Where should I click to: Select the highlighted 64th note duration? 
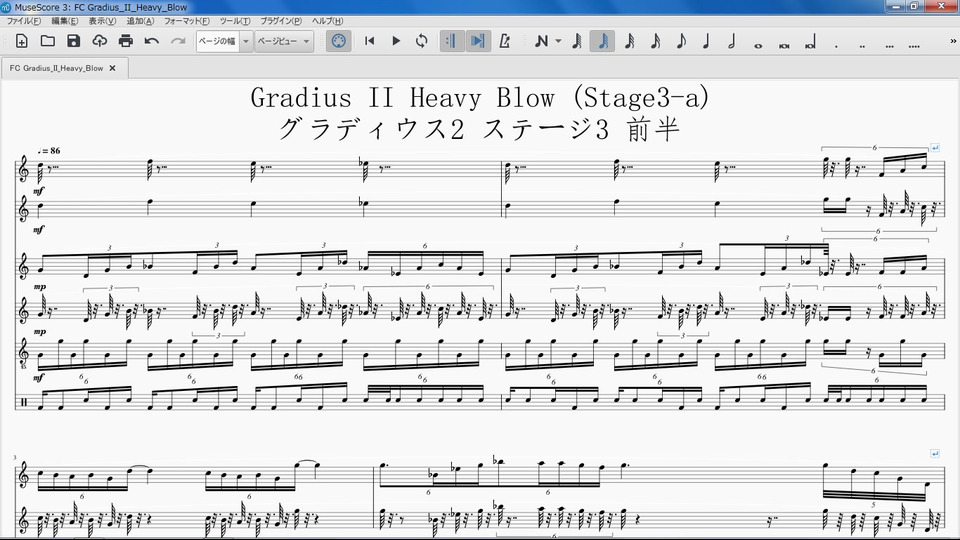tap(602, 41)
